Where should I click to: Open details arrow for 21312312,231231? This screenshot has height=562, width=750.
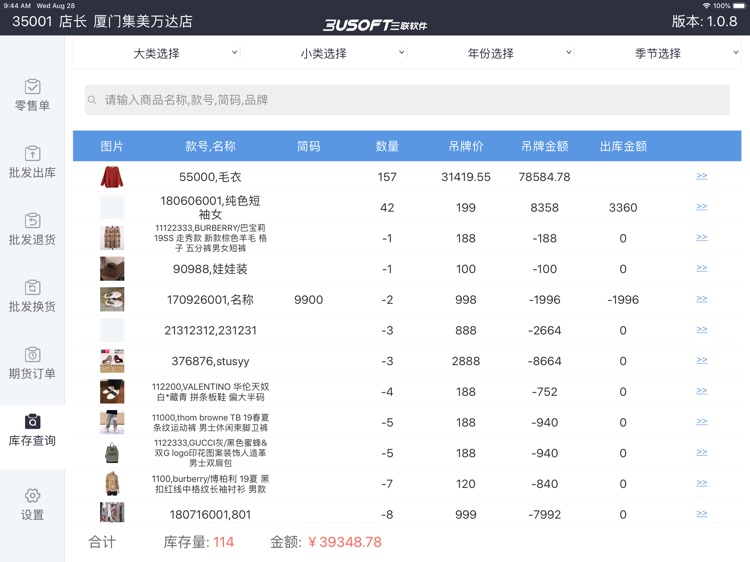pyautogui.click(x=702, y=330)
